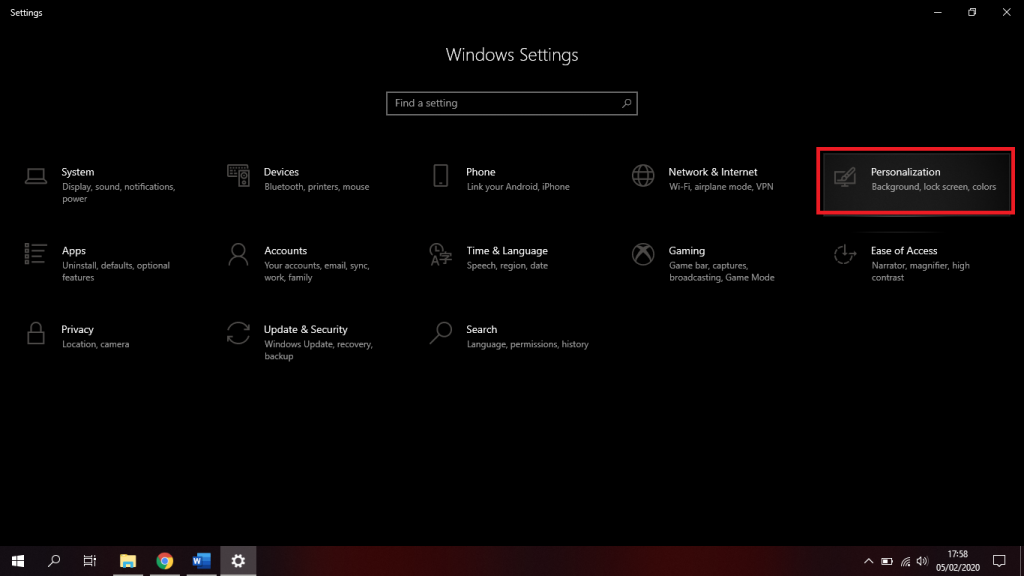Select the Gaming Xbox icon

click(643, 255)
